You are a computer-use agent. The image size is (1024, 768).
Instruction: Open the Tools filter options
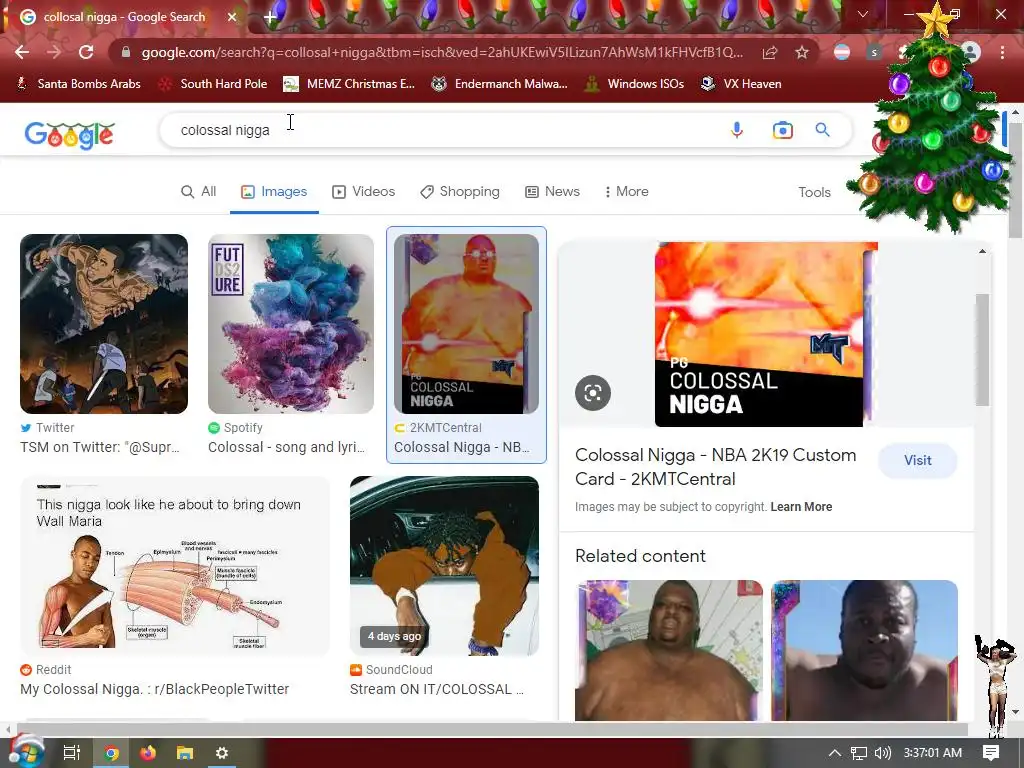814,192
